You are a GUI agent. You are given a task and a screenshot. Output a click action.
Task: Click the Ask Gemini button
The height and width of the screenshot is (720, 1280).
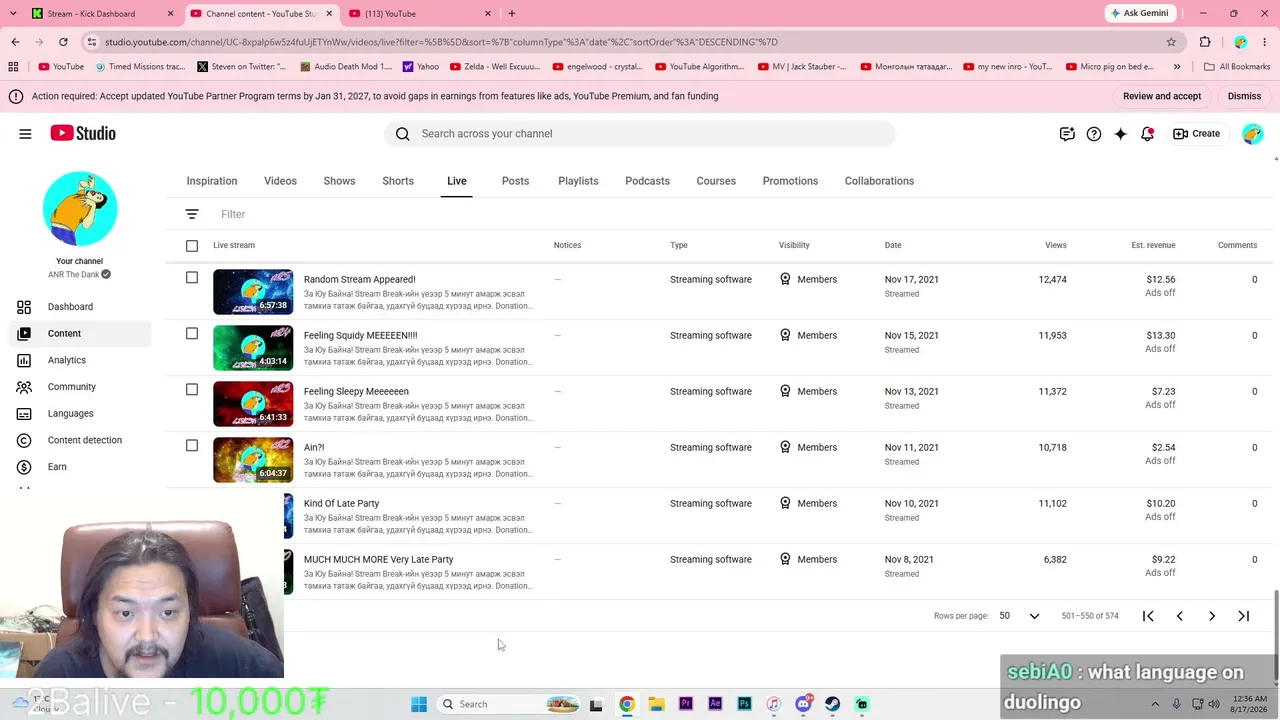[1138, 14]
